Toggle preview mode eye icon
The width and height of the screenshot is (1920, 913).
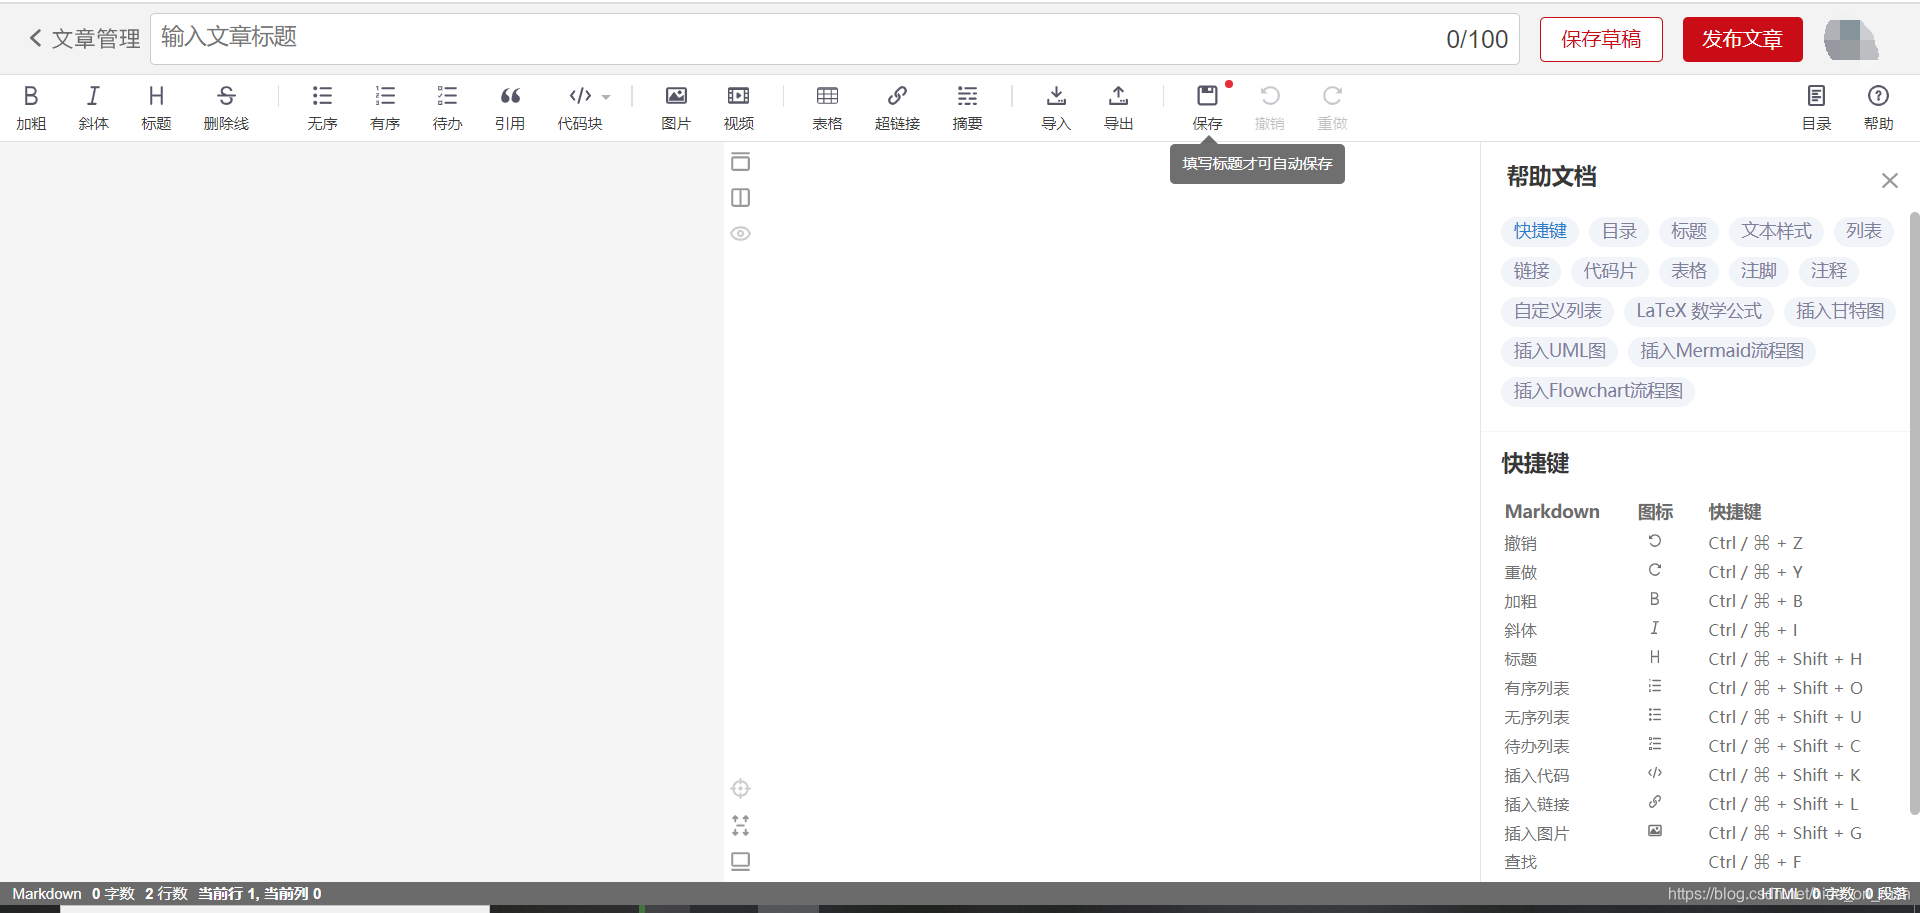coord(740,234)
